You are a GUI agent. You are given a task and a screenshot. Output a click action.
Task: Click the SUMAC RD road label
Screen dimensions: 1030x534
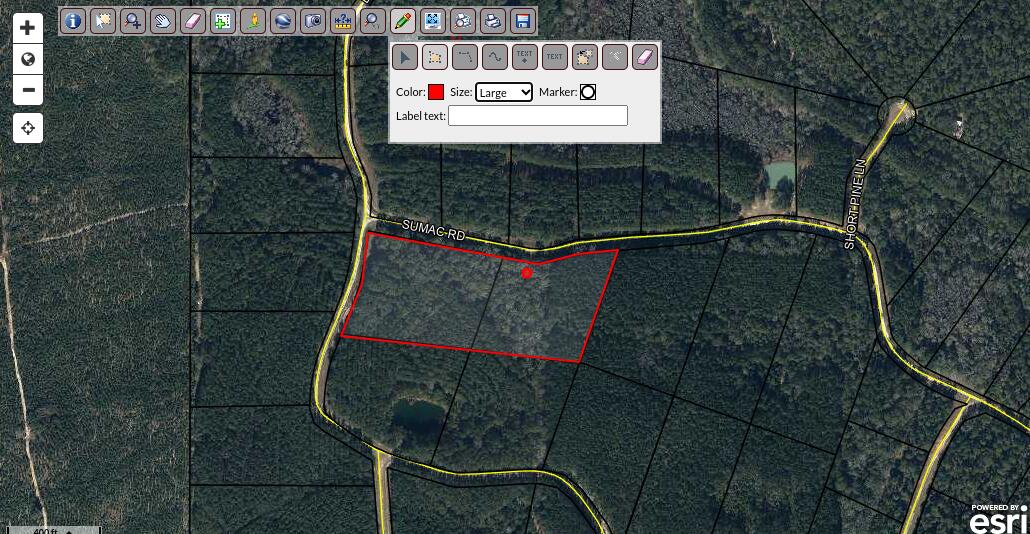tap(434, 231)
